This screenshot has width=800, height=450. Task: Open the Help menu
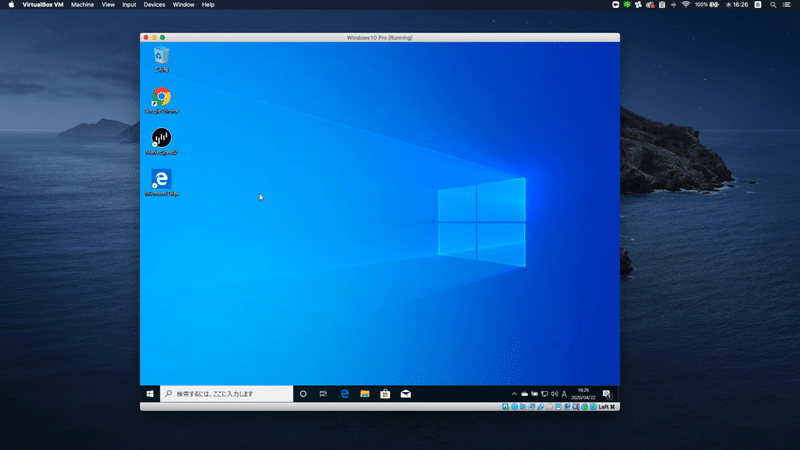tap(208, 5)
